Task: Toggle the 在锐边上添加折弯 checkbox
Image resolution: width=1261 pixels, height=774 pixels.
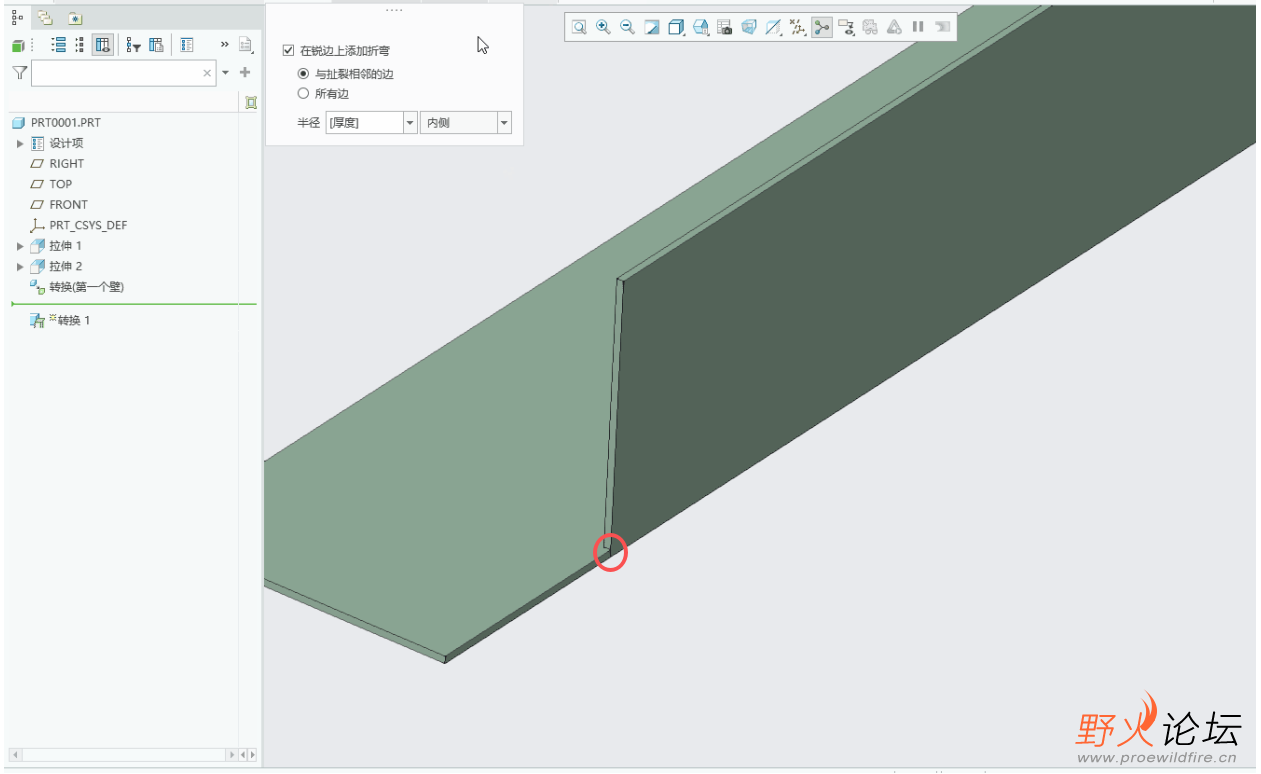Action: pos(289,50)
